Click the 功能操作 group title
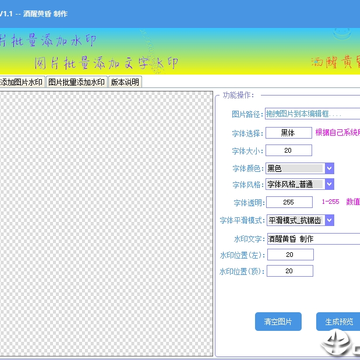Image resolution: width=360 pixels, height=360 pixels. point(238,95)
